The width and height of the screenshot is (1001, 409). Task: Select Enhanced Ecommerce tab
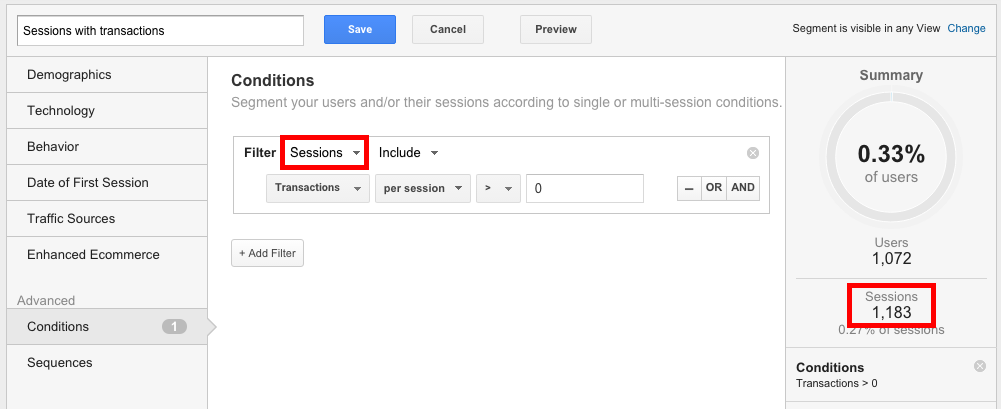93,255
